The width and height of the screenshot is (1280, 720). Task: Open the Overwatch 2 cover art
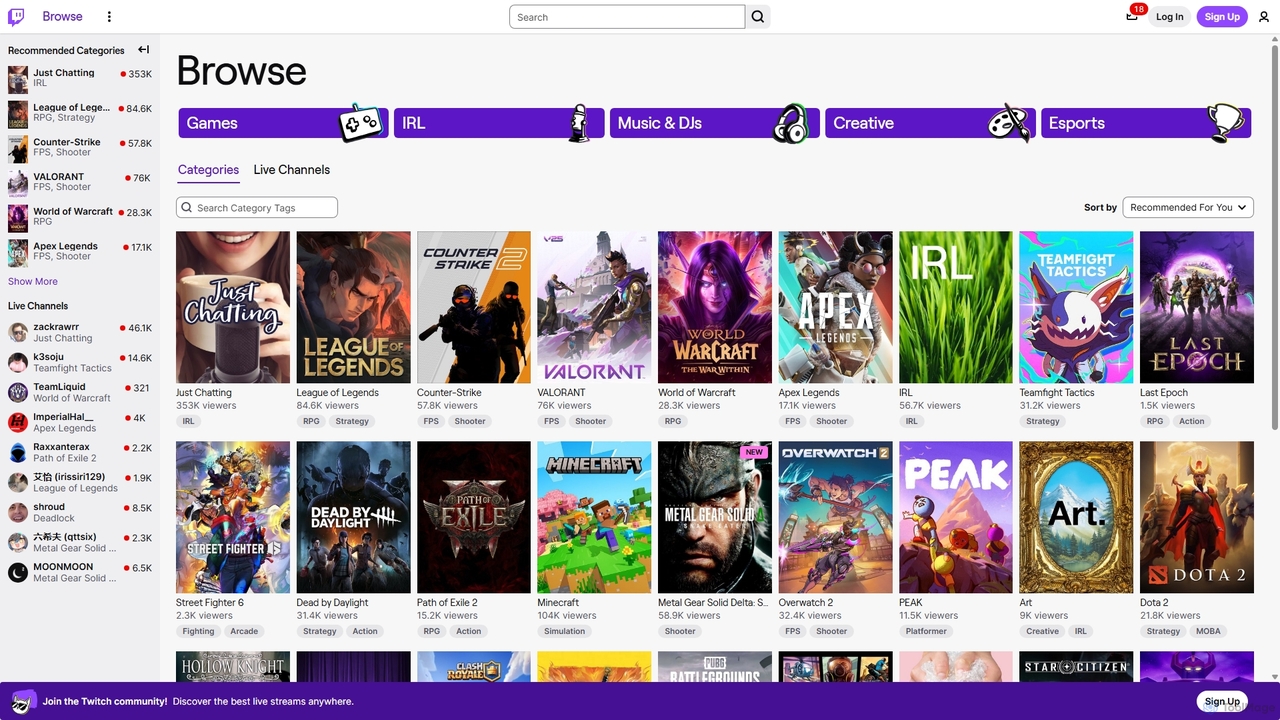pos(835,517)
